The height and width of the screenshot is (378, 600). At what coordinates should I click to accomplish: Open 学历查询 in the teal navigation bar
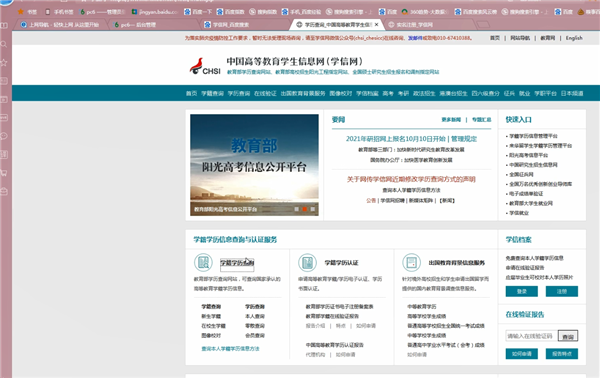tap(239, 93)
